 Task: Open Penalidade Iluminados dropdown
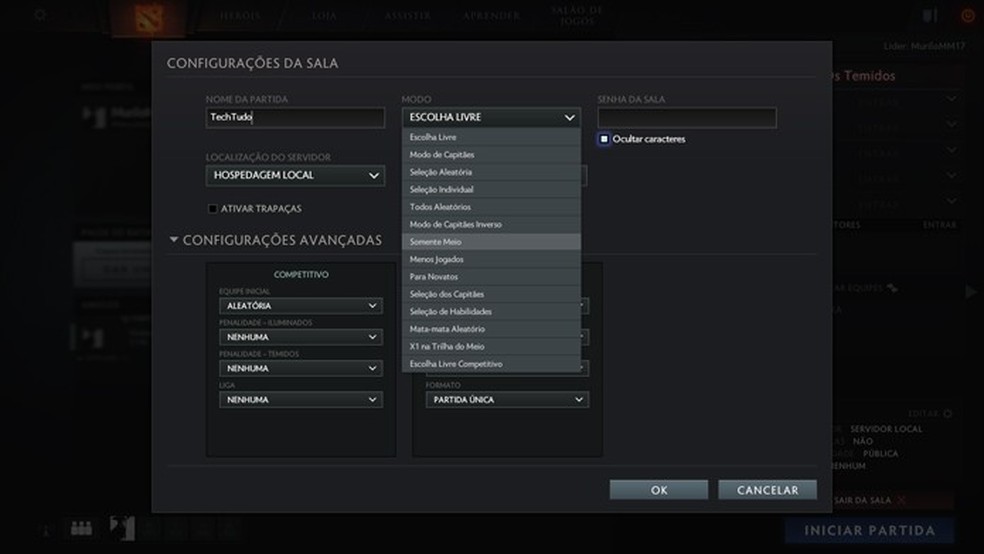301,337
